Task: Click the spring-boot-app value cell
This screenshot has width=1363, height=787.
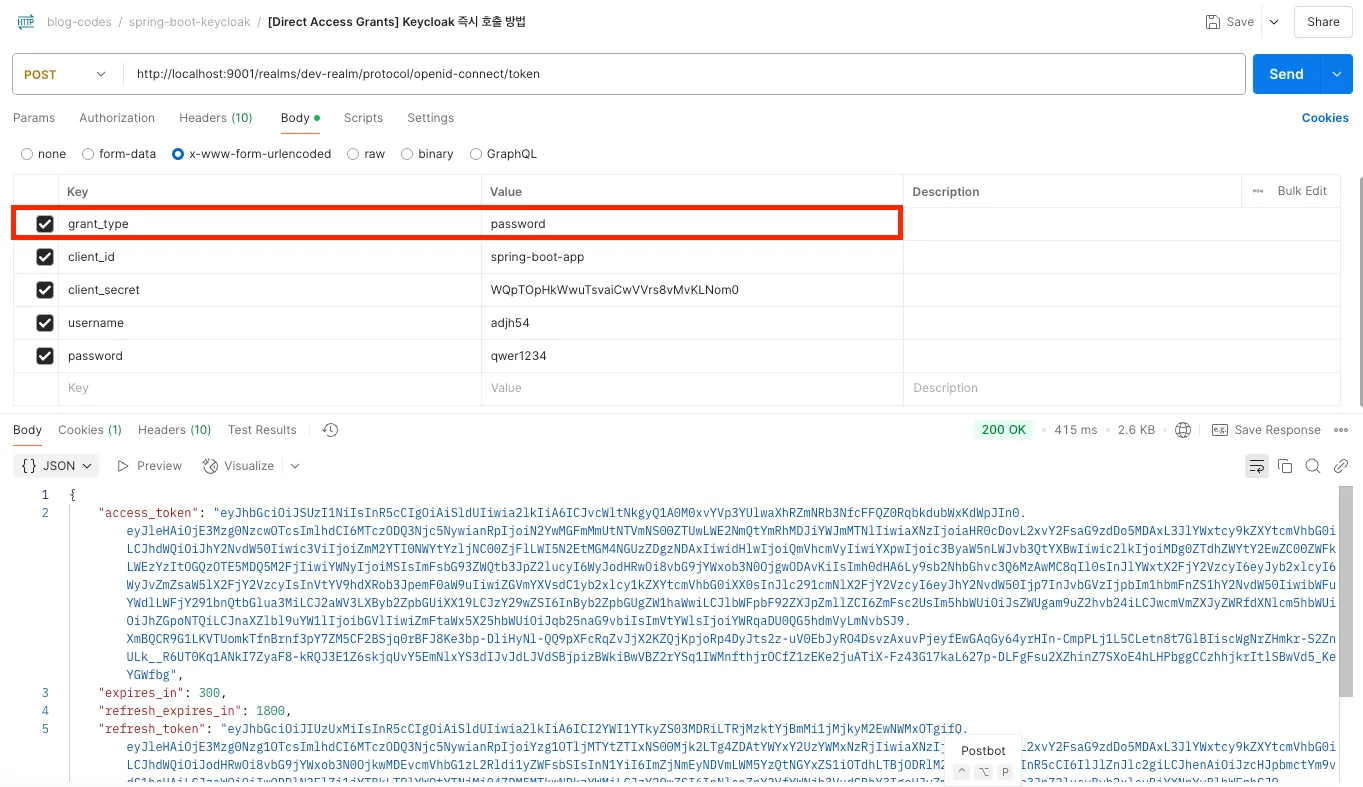Action: pos(692,257)
